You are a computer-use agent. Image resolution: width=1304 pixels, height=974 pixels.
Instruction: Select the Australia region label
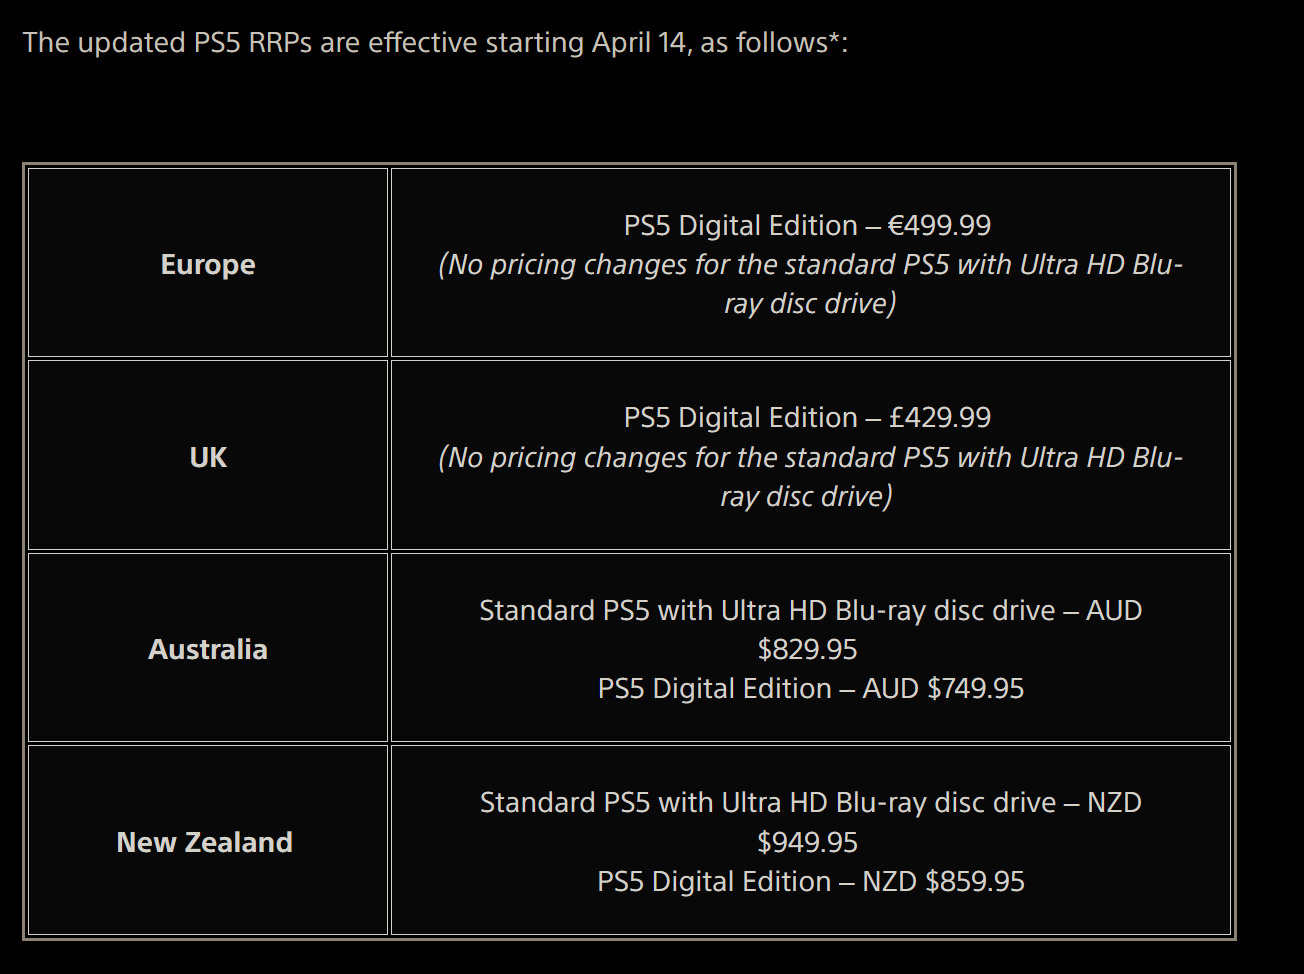(208, 649)
